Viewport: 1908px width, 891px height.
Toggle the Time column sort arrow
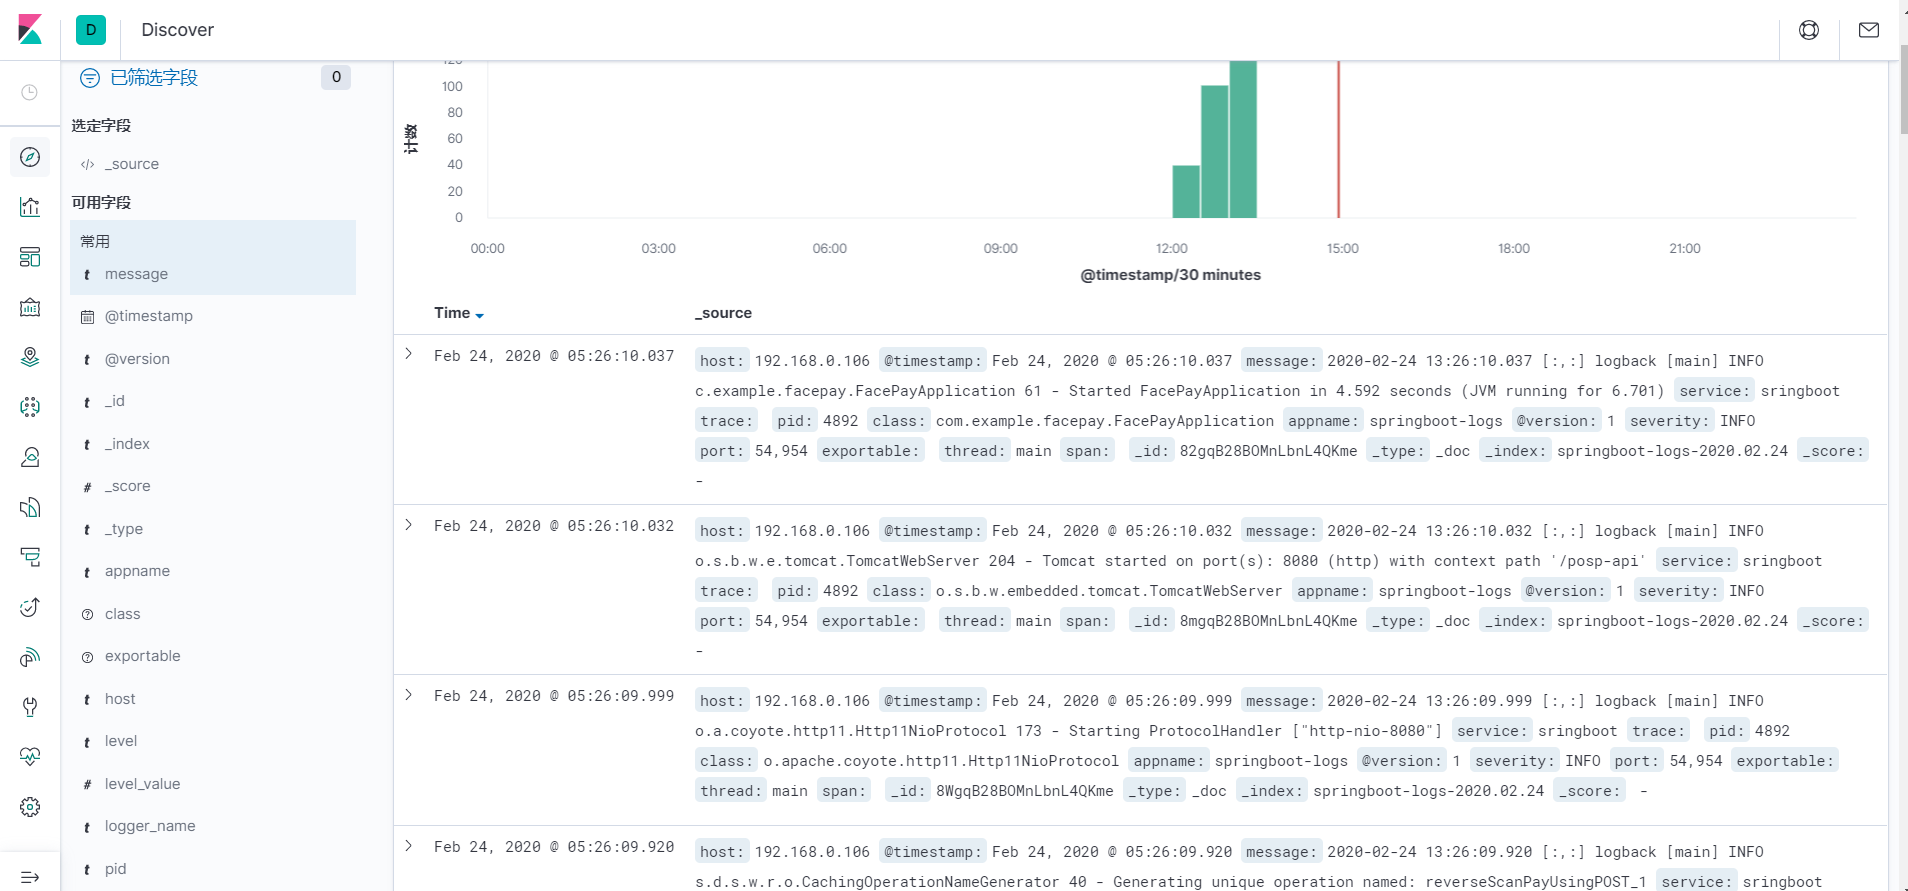(480, 315)
